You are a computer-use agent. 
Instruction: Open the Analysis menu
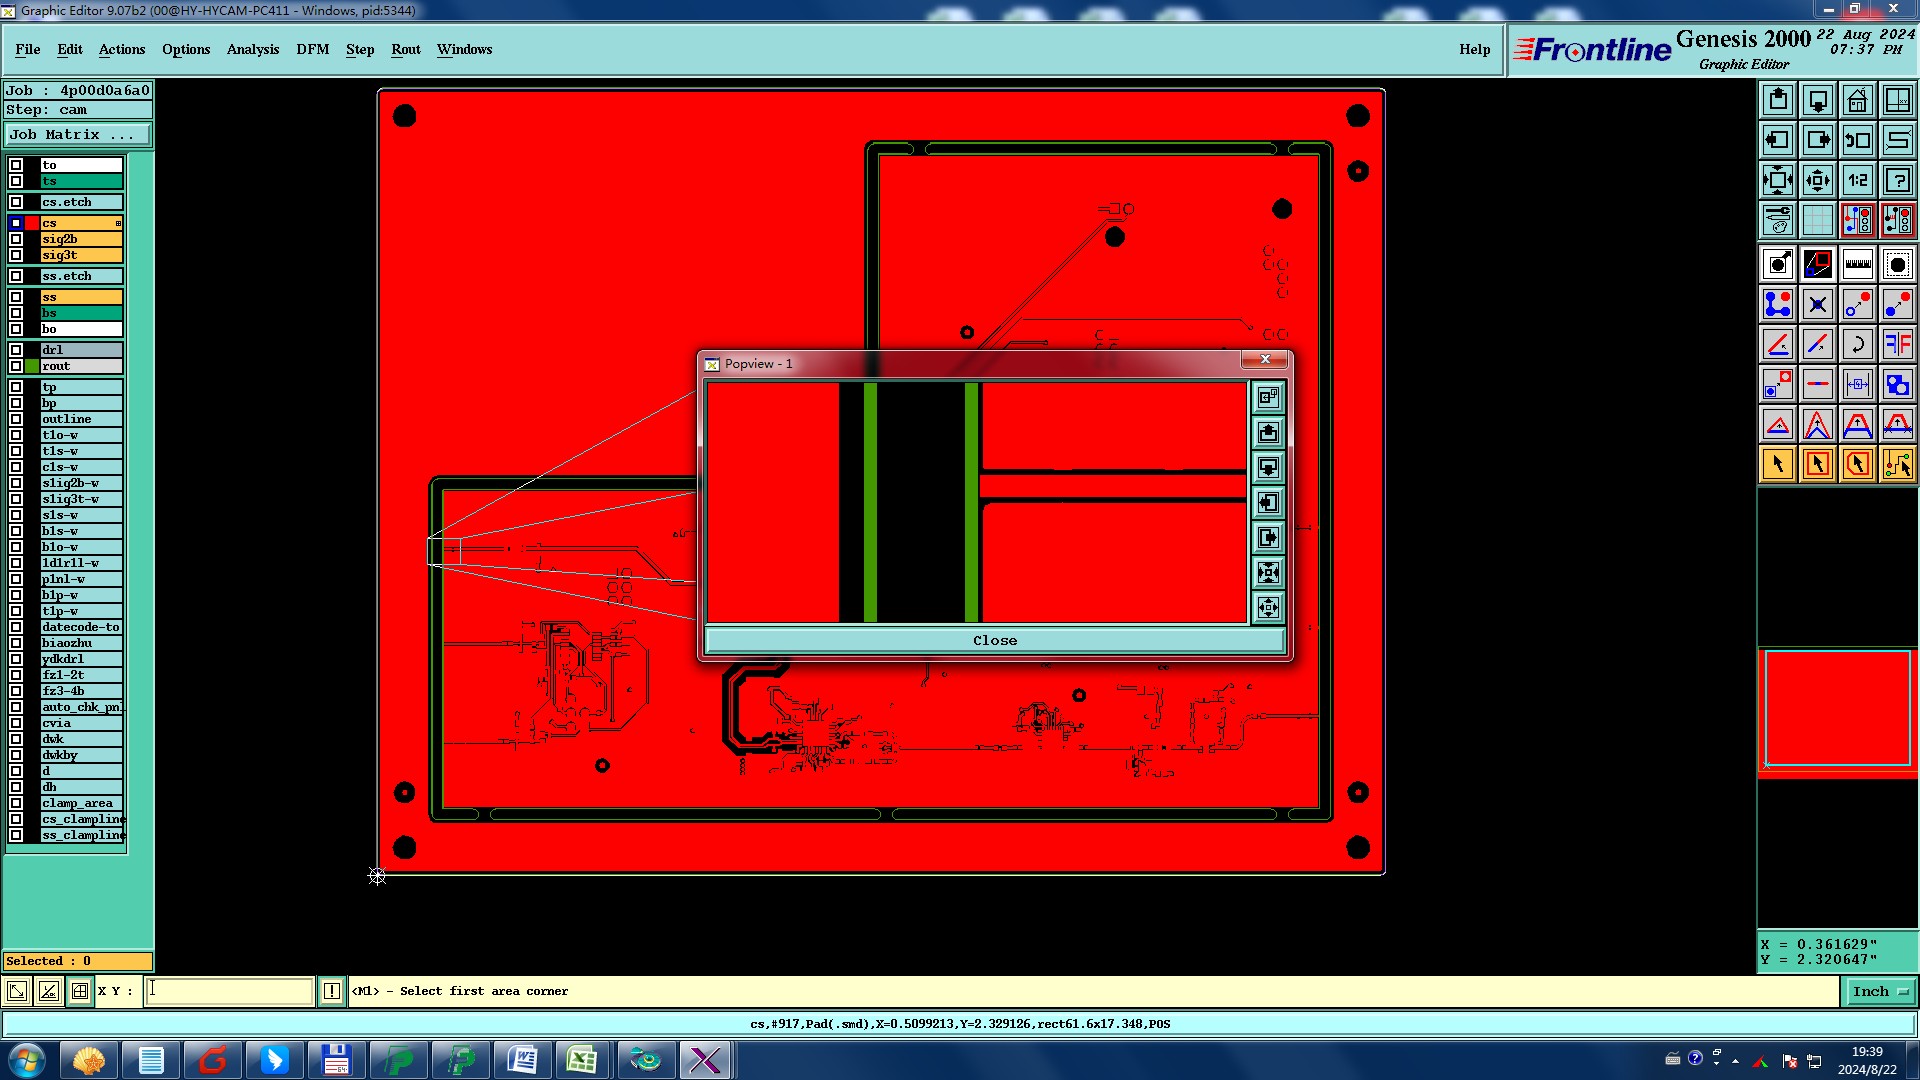[252, 49]
